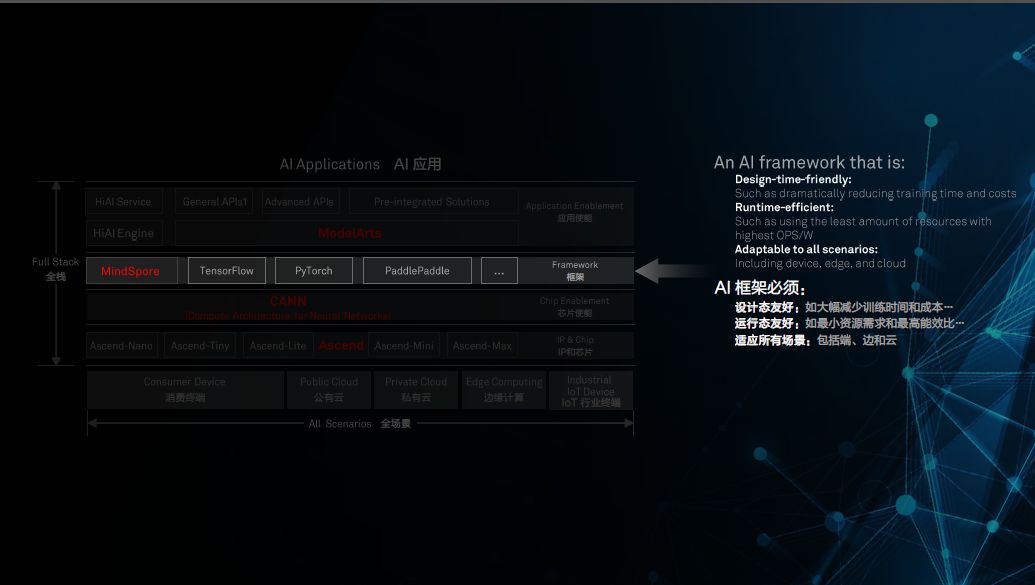
Task: Click the Ascend-Nano box
Action: pyautogui.click(x=121, y=345)
